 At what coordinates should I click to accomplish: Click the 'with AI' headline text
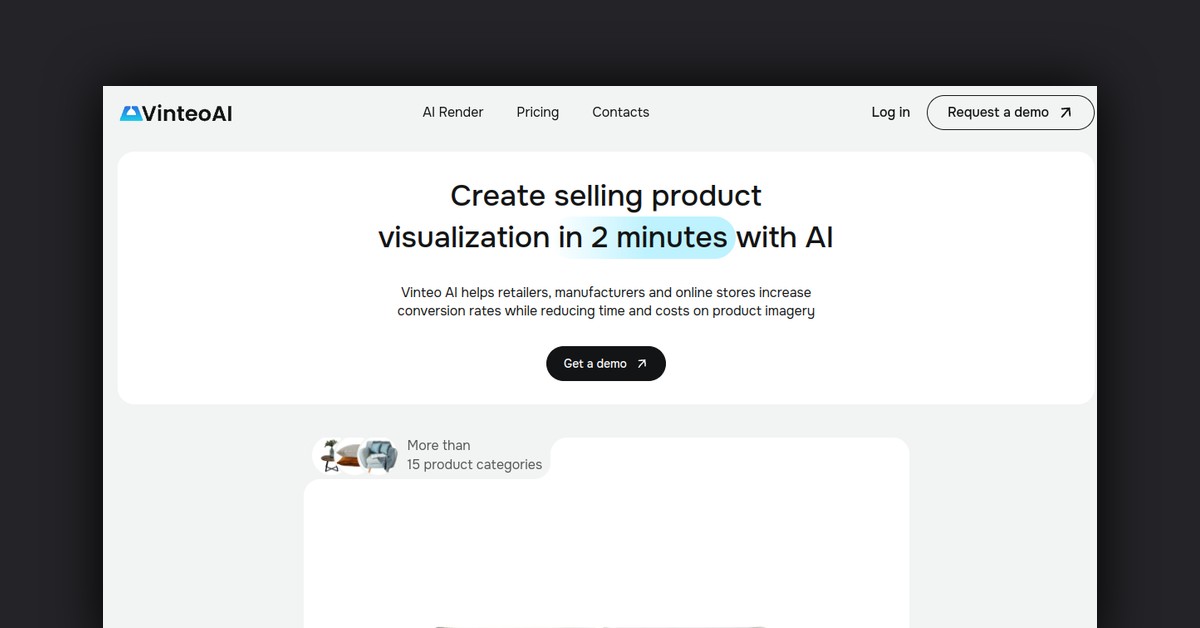coord(785,237)
